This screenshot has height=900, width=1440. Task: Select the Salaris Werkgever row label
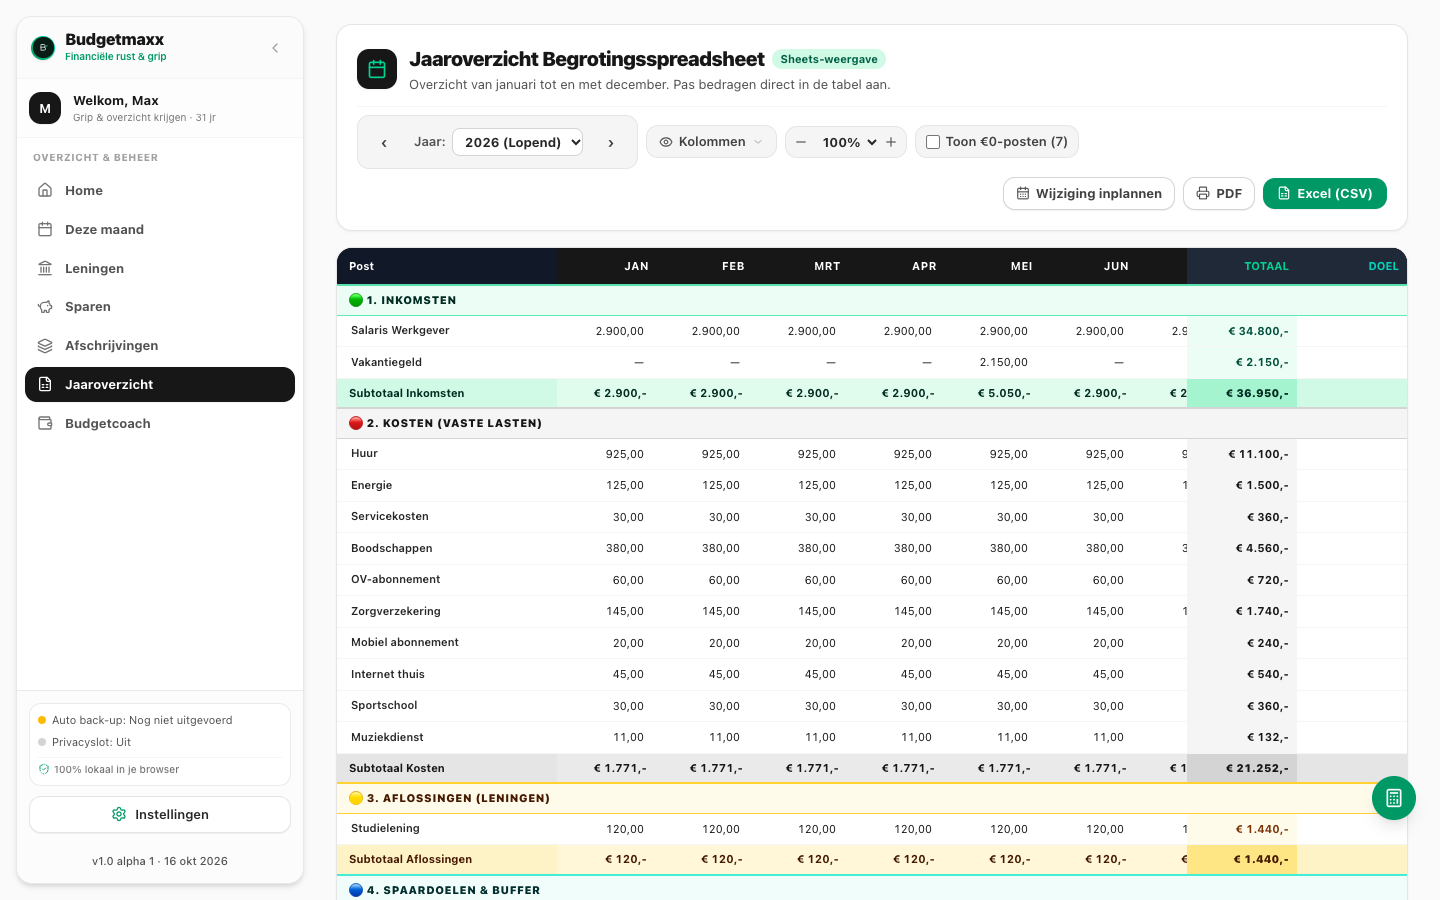click(x=400, y=330)
